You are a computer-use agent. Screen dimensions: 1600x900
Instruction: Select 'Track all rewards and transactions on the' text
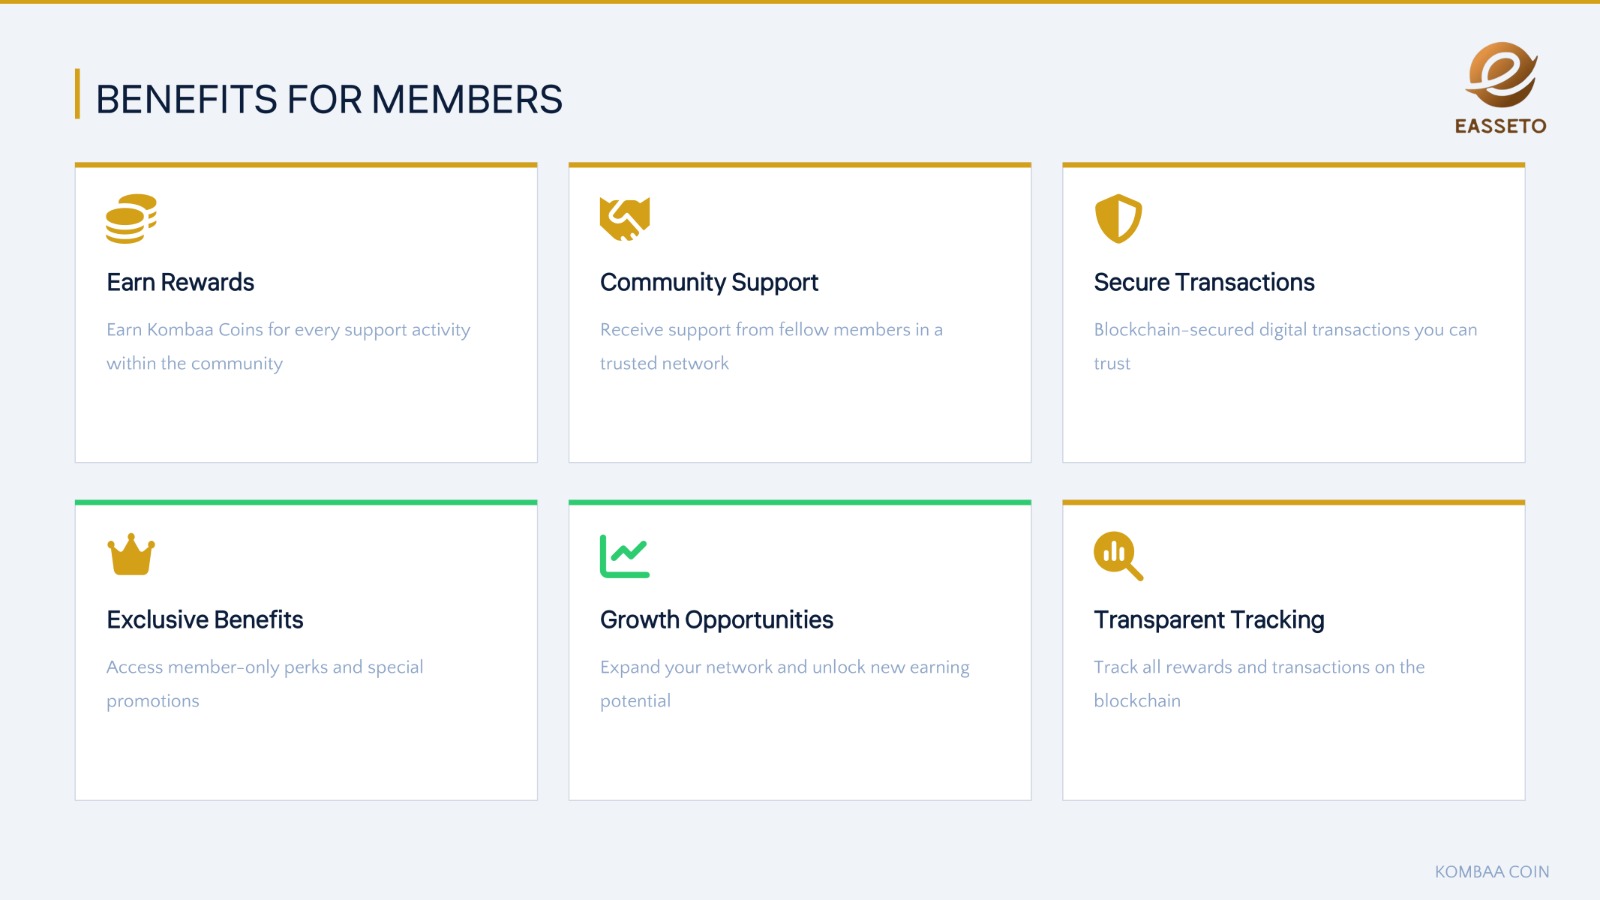pos(1259,667)
